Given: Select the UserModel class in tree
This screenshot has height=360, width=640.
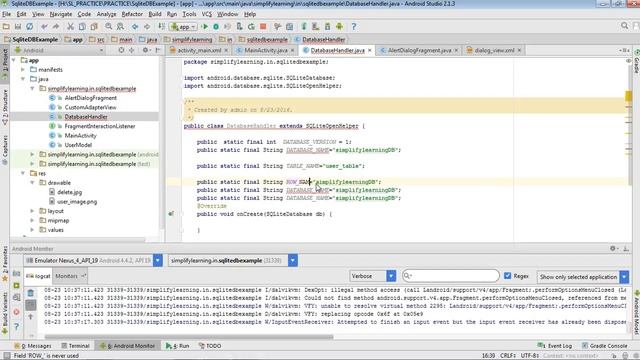Looking at the screenshot, I should click(x=78, y=145).
